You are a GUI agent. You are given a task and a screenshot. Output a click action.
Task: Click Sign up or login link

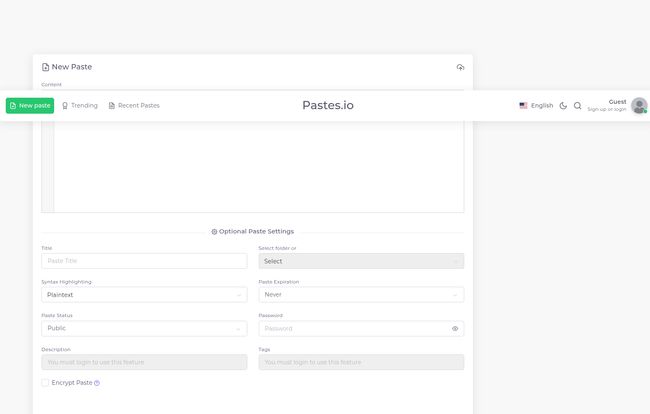606,109
